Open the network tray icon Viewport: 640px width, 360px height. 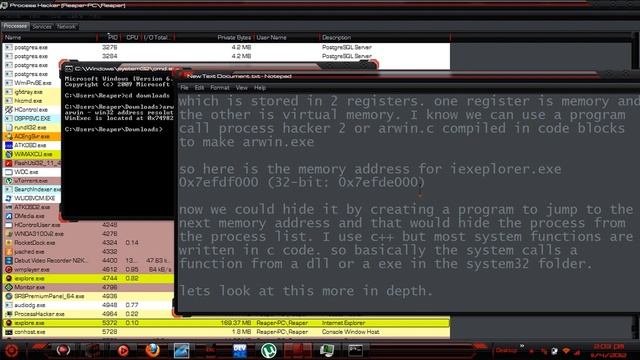click(x=566, y=351)
